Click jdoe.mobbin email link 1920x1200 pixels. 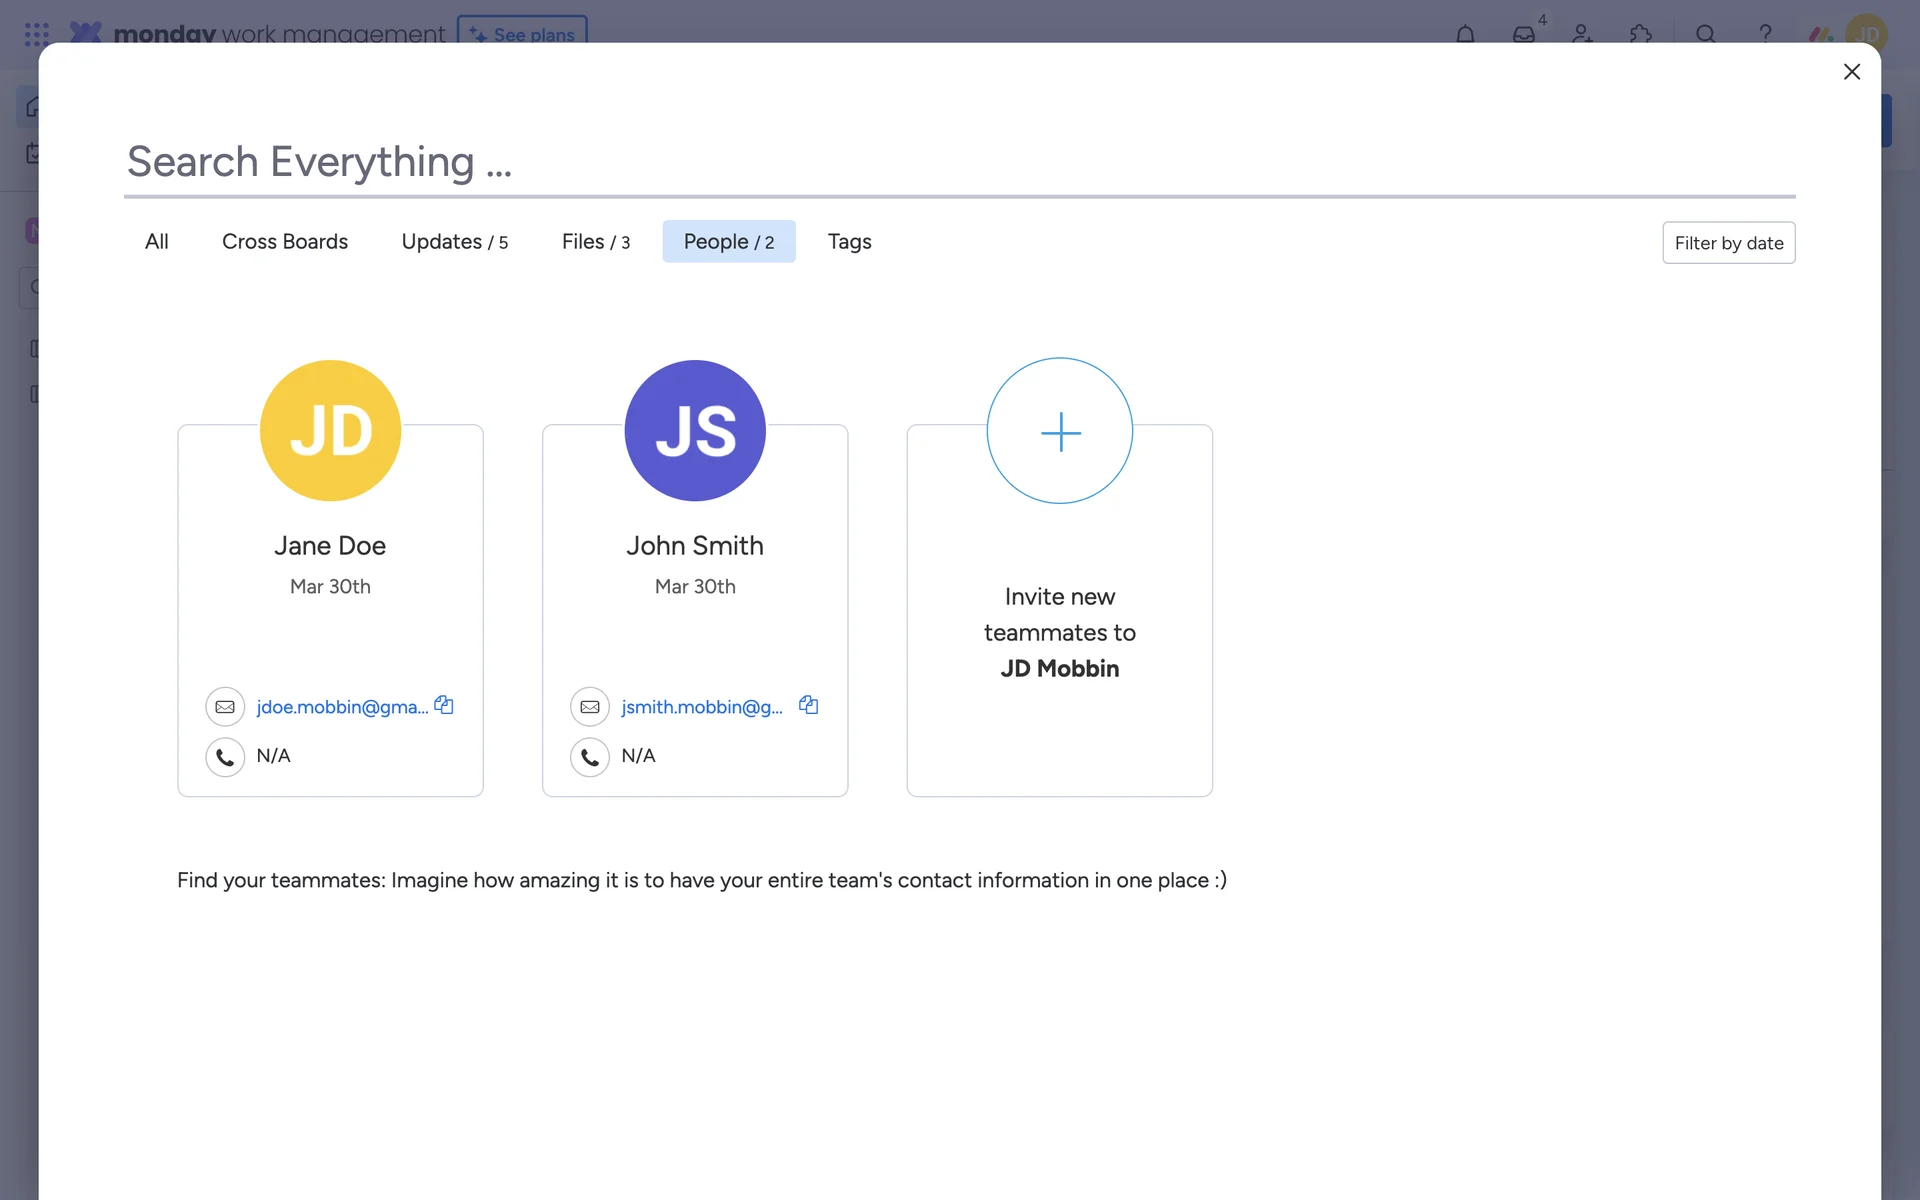point(342,707)
